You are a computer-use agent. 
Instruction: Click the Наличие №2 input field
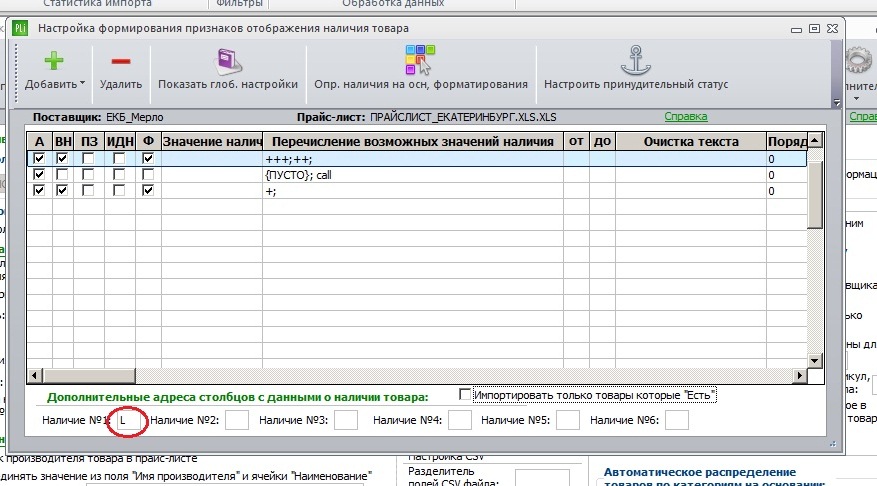coord(237,420)
